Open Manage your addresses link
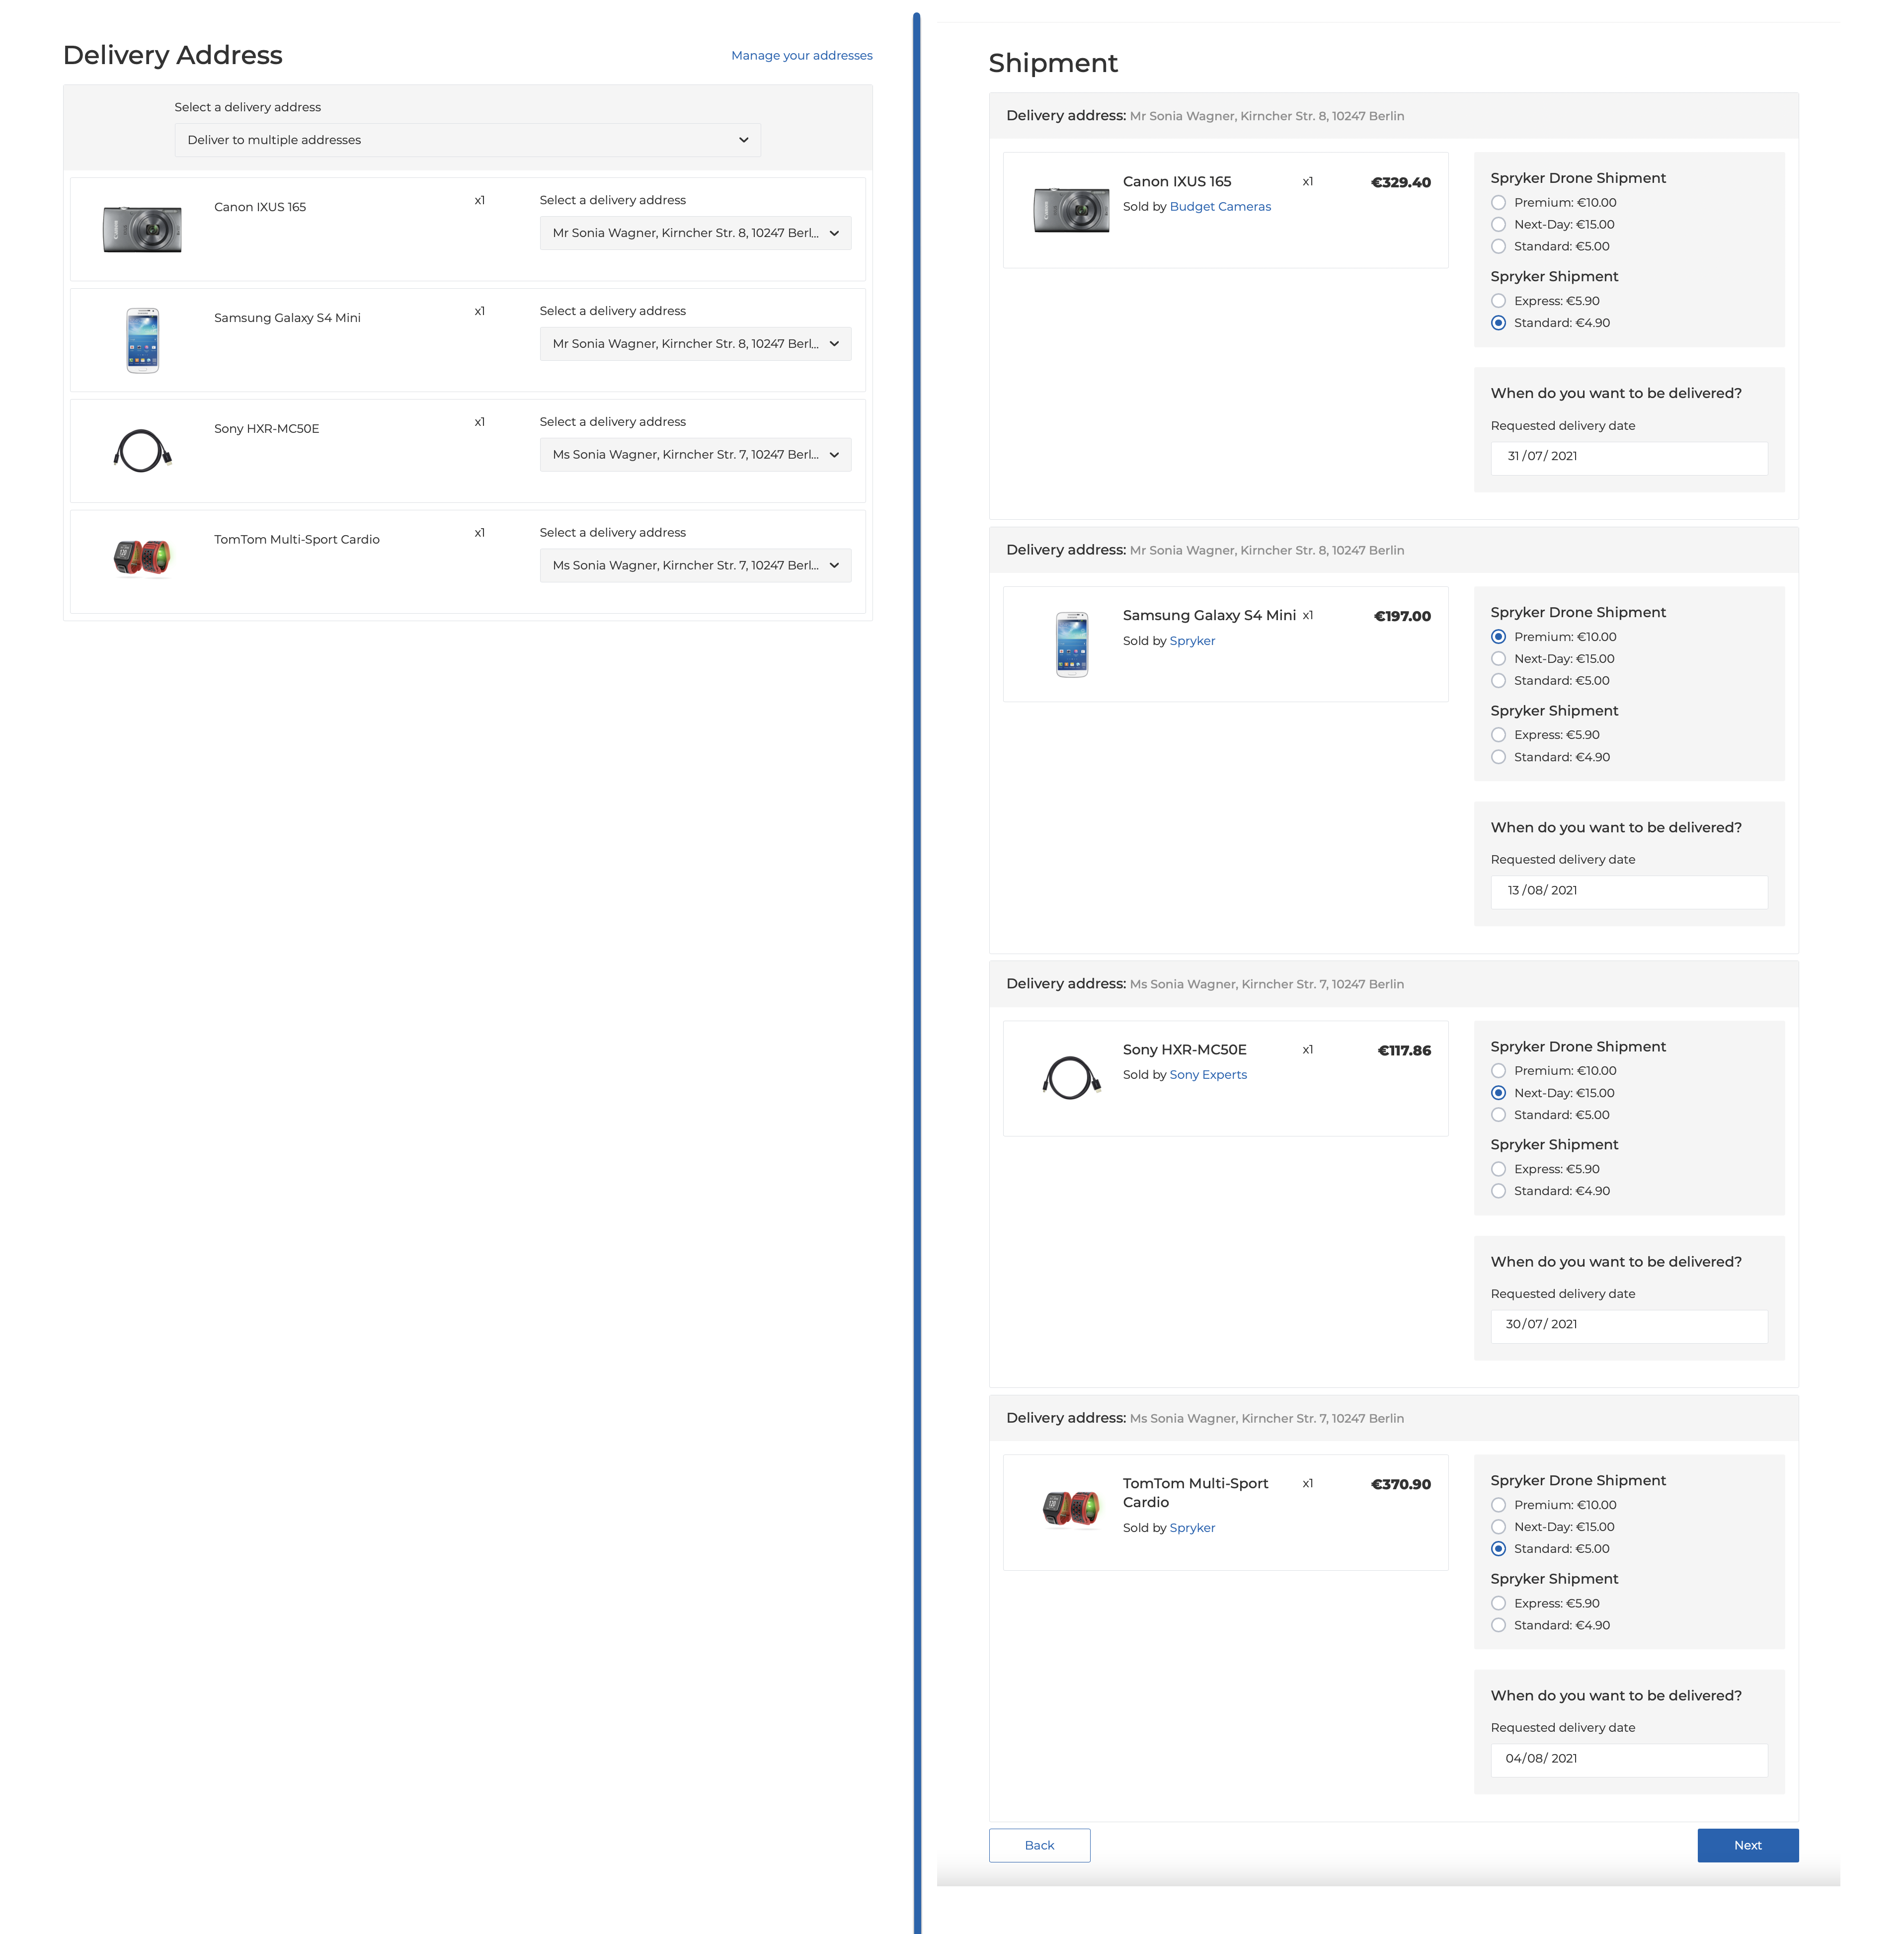 (x=801, y=55)
